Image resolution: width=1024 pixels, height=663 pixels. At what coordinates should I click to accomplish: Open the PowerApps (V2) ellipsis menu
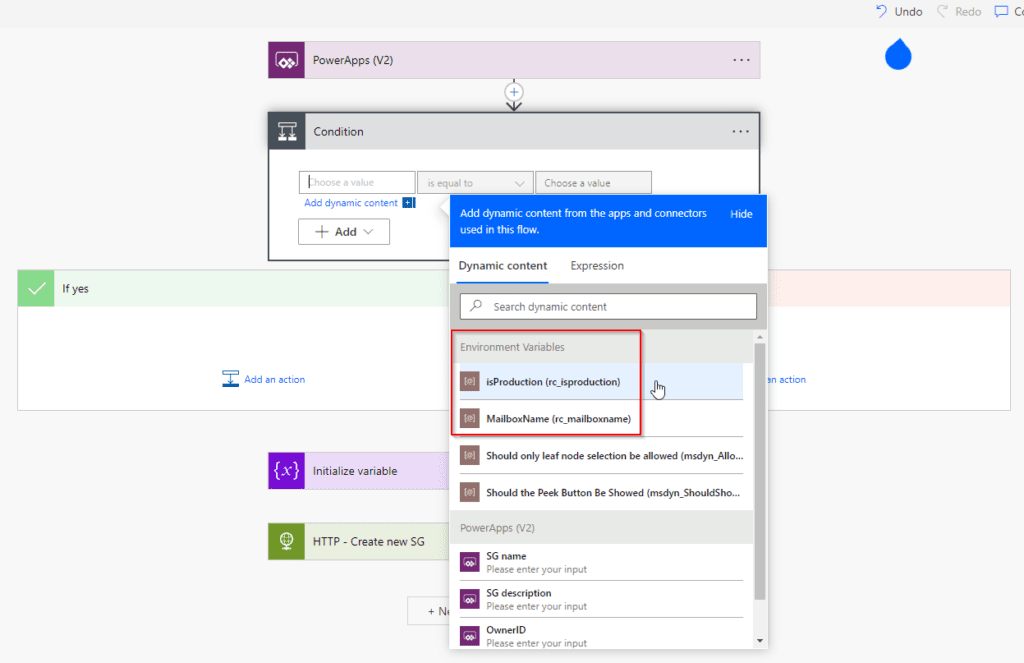[741, 60]
